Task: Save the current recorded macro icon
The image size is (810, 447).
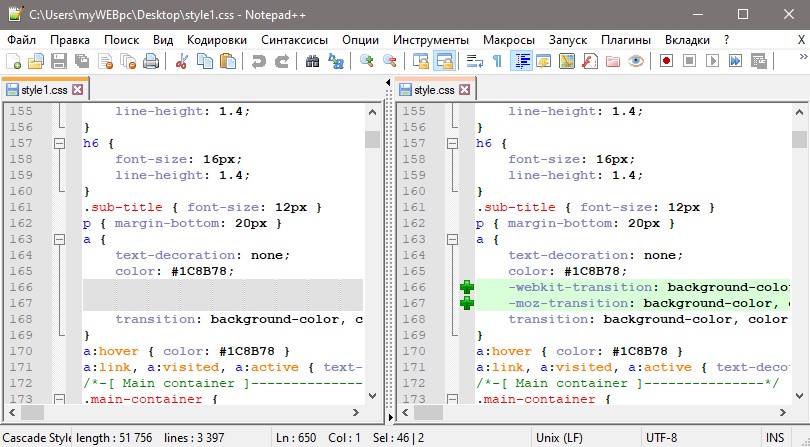Action: (758, 61)
